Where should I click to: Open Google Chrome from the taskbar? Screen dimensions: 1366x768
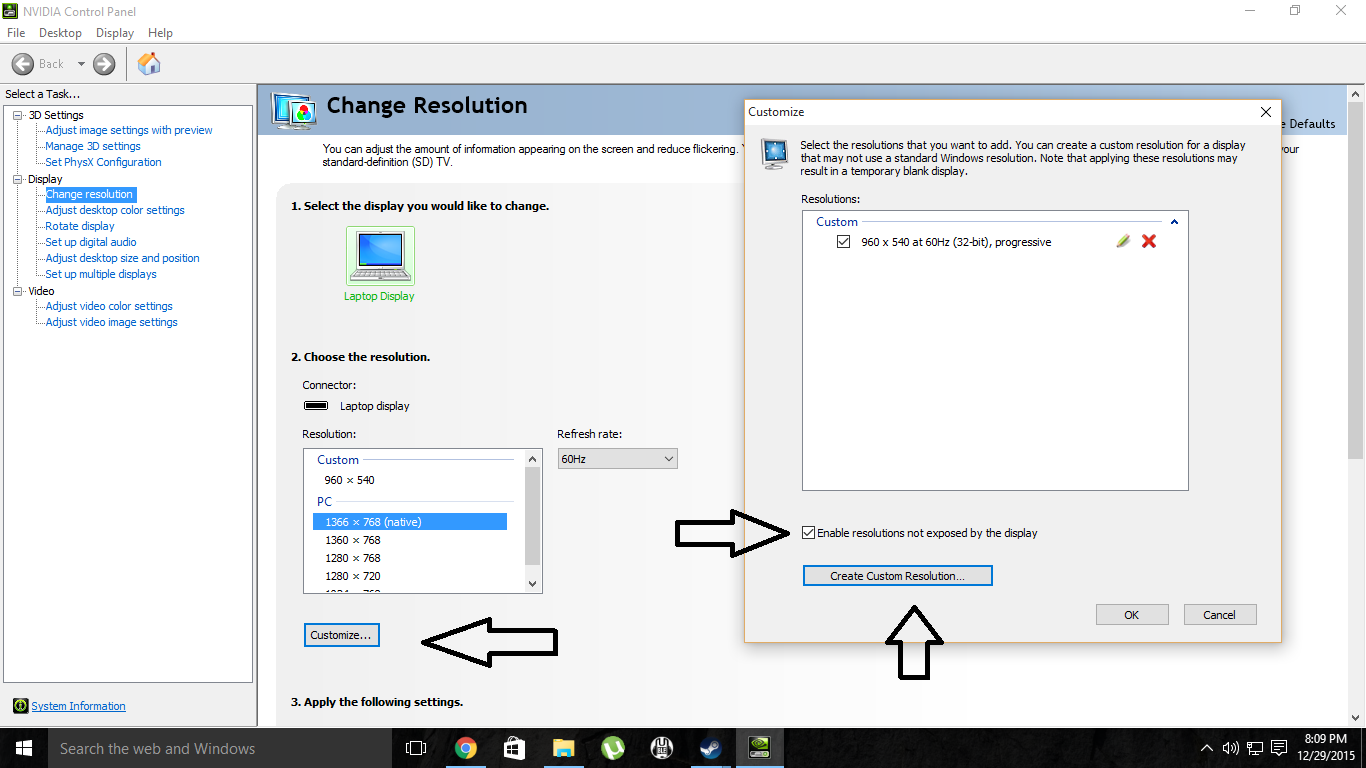point(465,748)
